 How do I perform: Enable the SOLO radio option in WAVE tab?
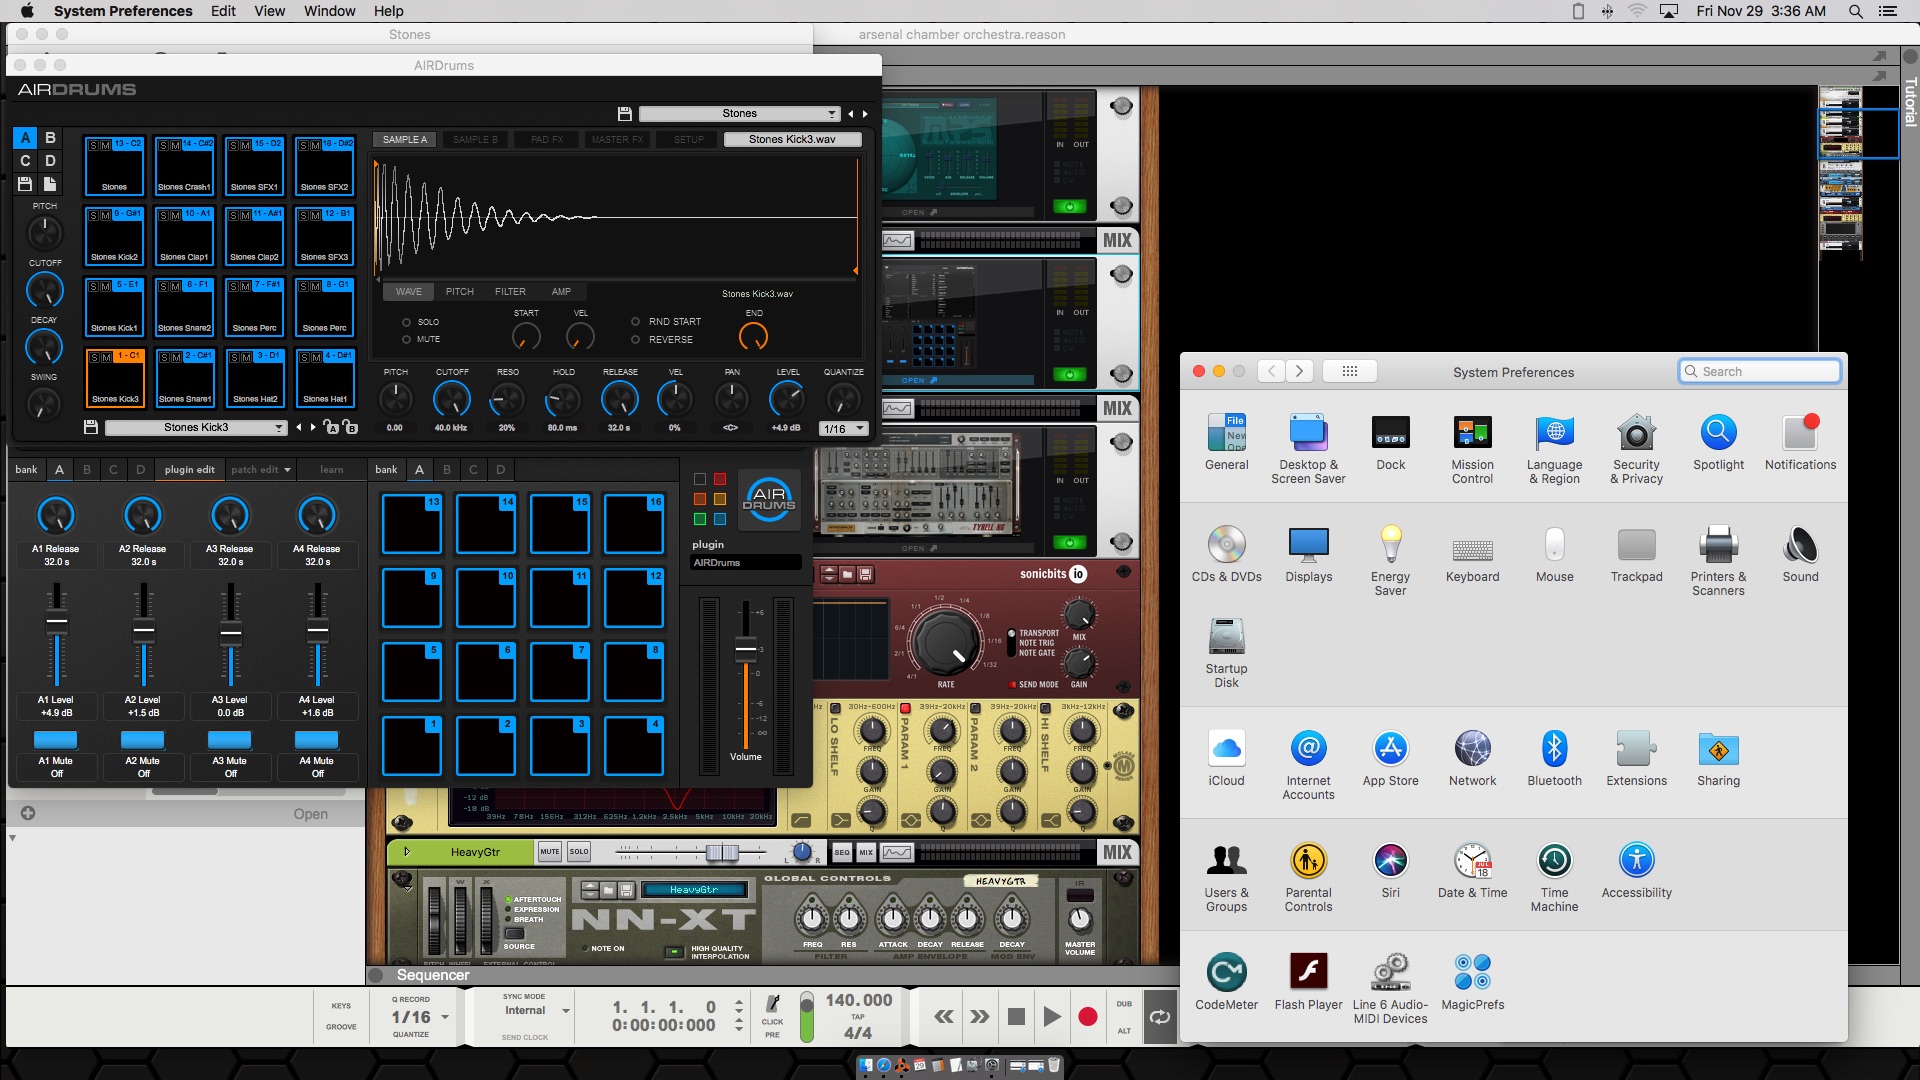click(x=406, y=322)
